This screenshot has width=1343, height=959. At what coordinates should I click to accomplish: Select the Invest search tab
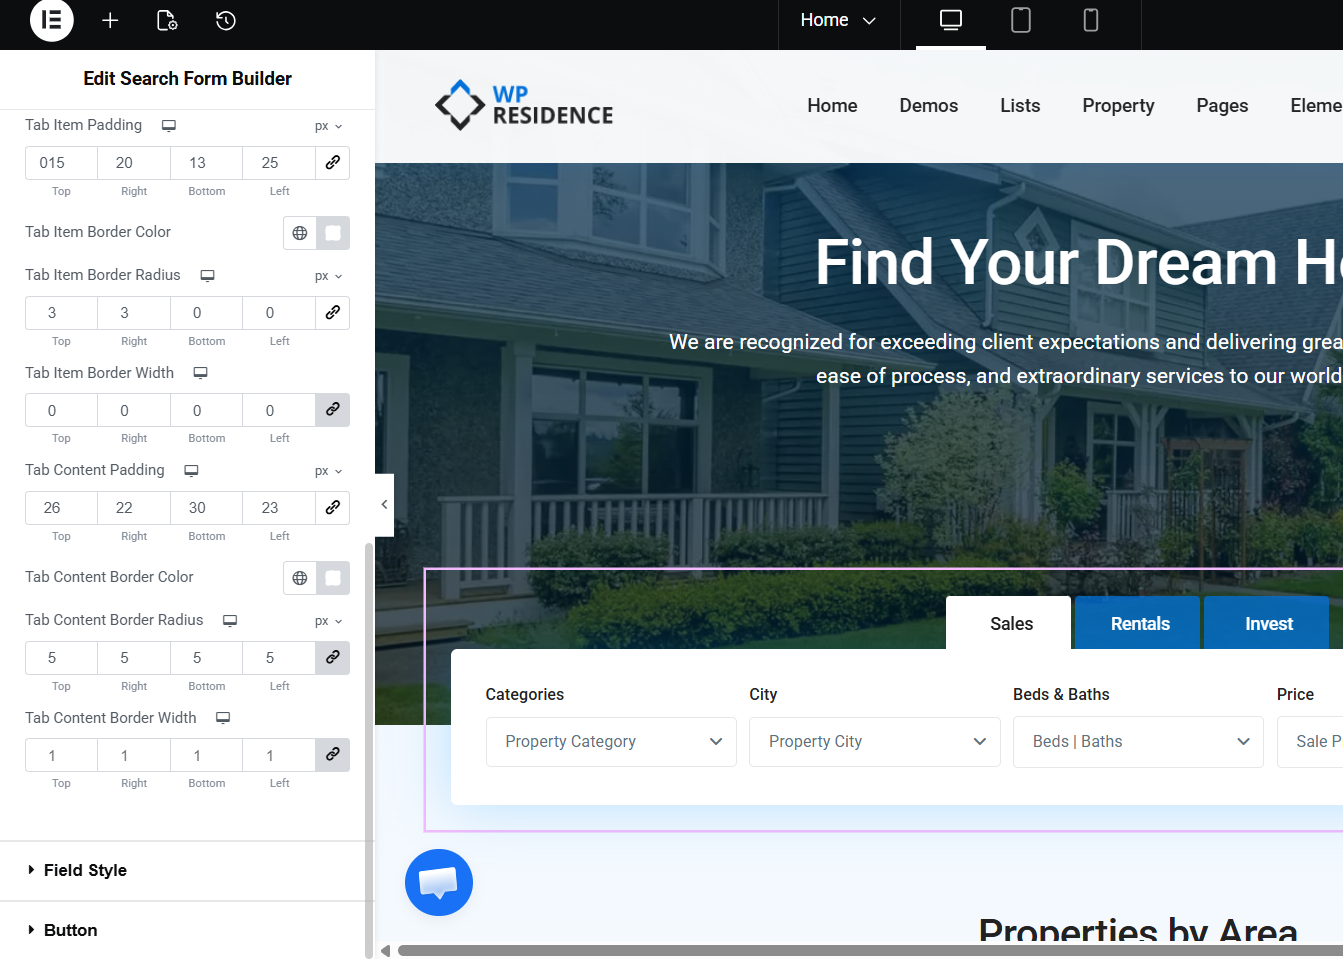click(1268, 623)
